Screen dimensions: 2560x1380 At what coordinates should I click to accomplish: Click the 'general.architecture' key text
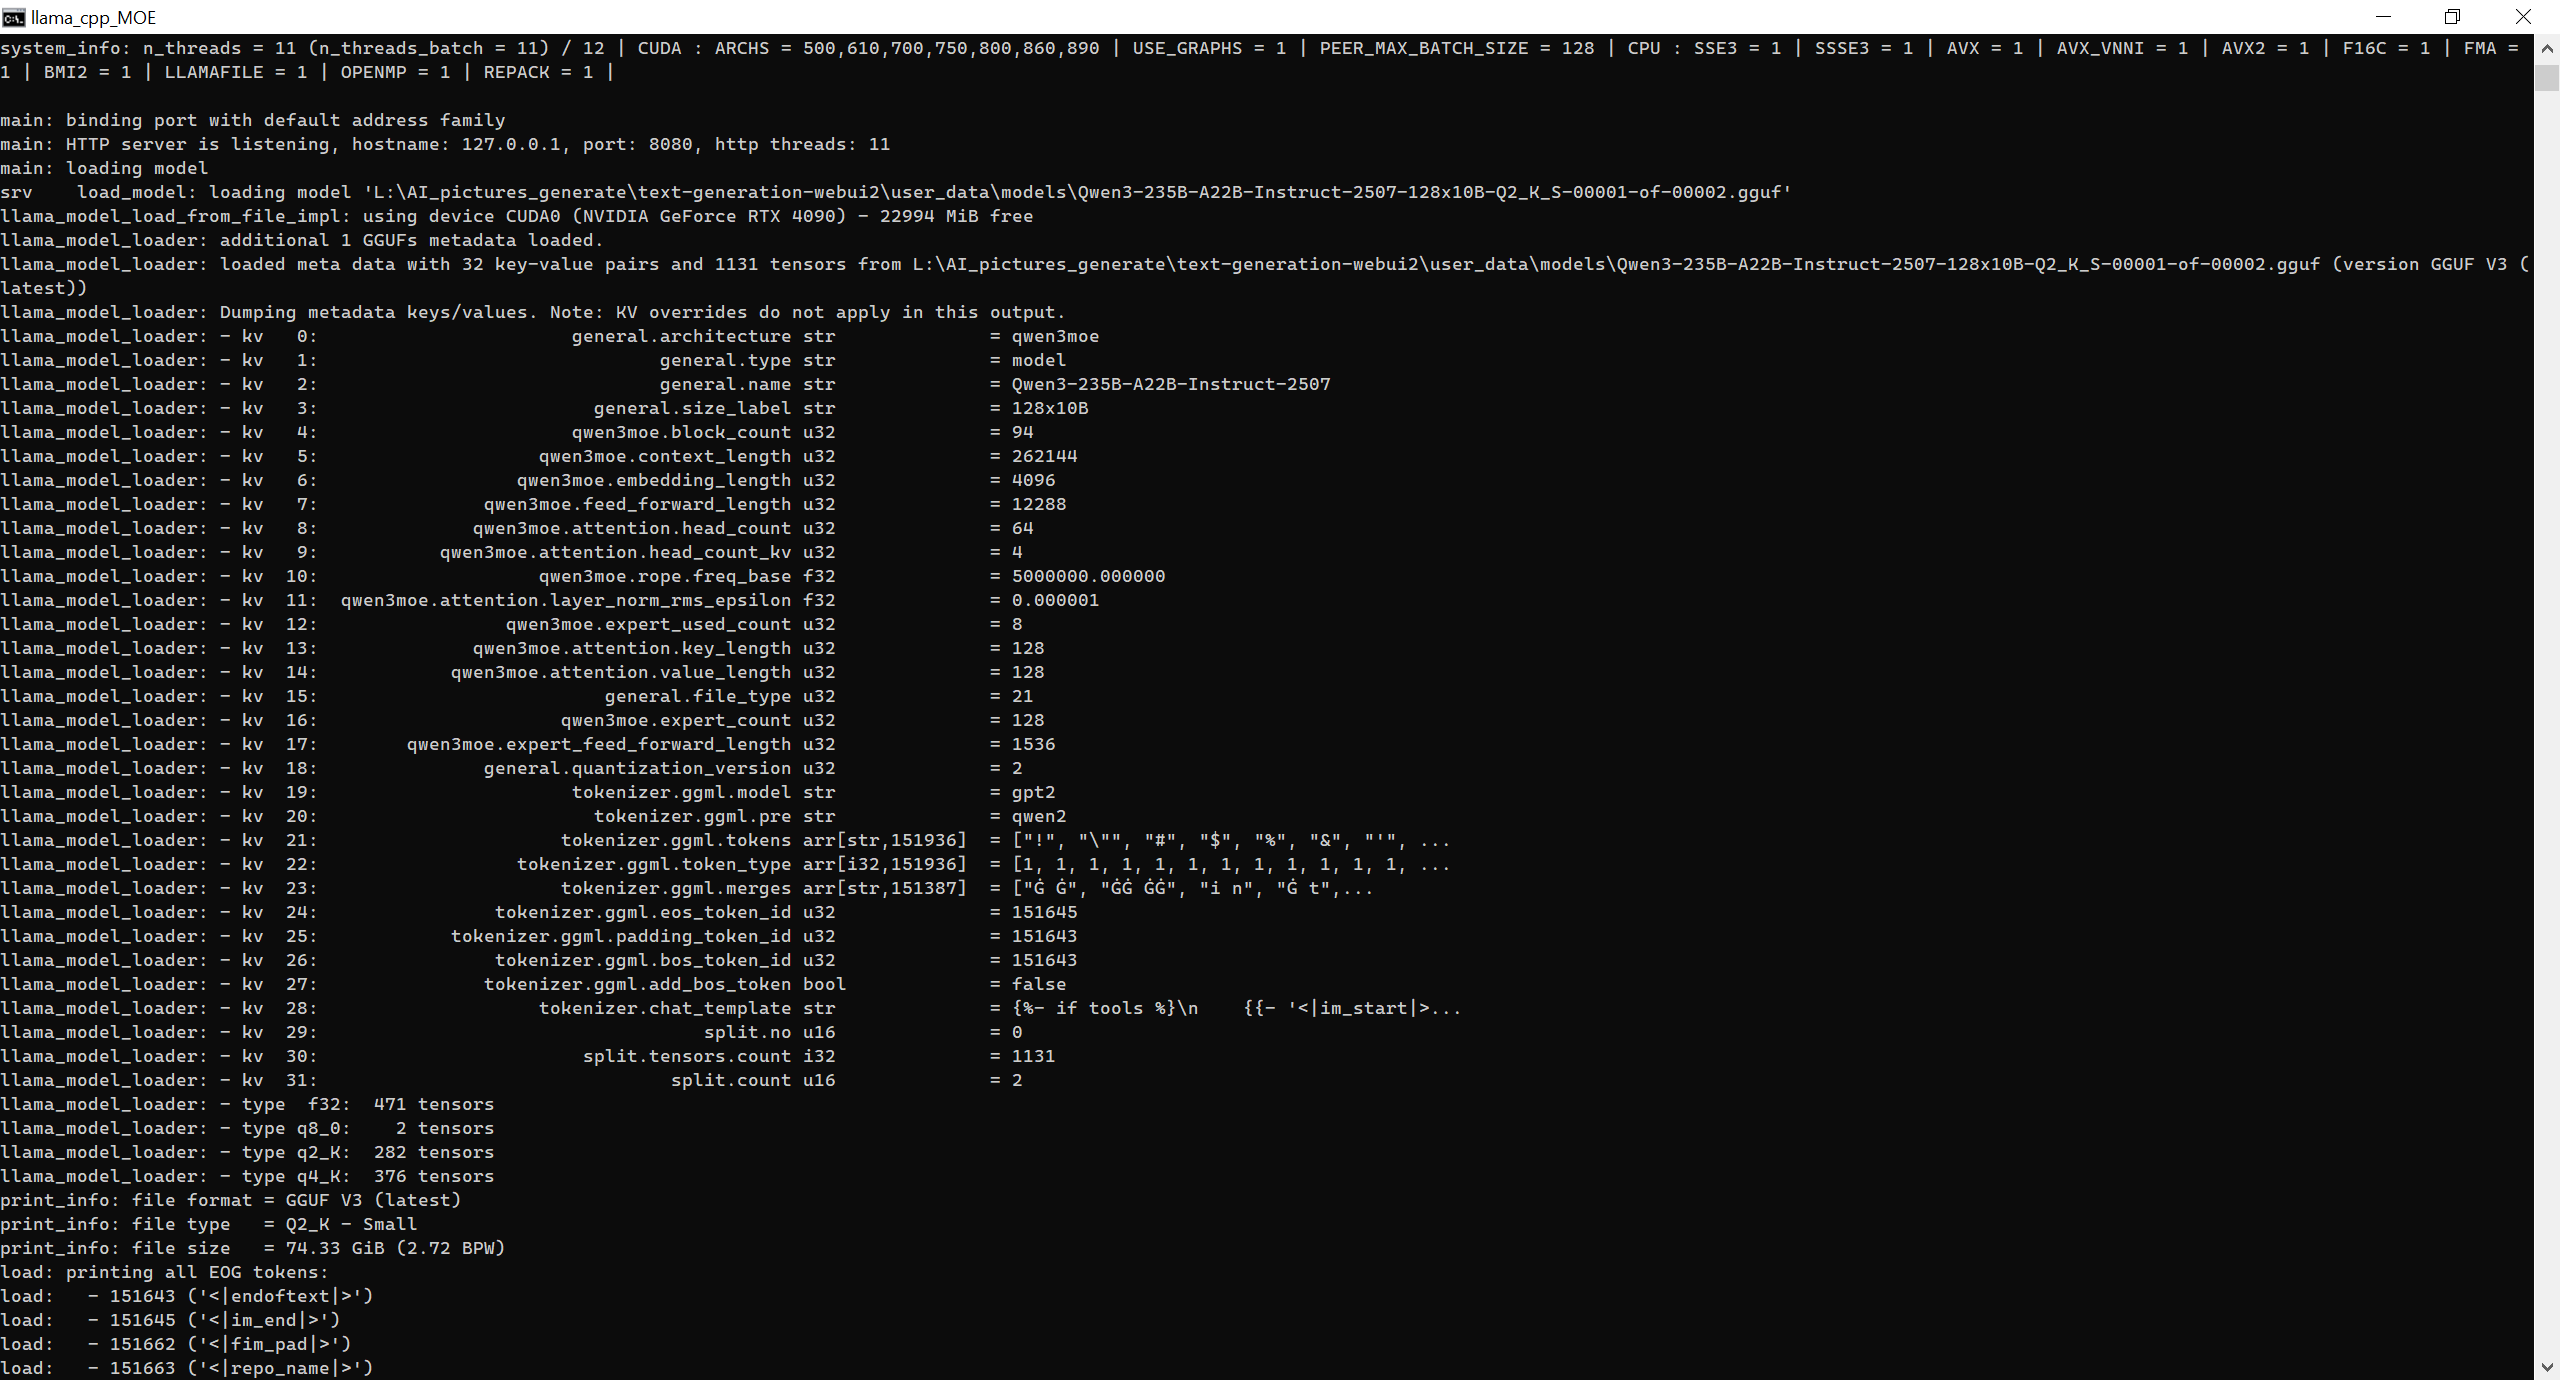(680, 336)
